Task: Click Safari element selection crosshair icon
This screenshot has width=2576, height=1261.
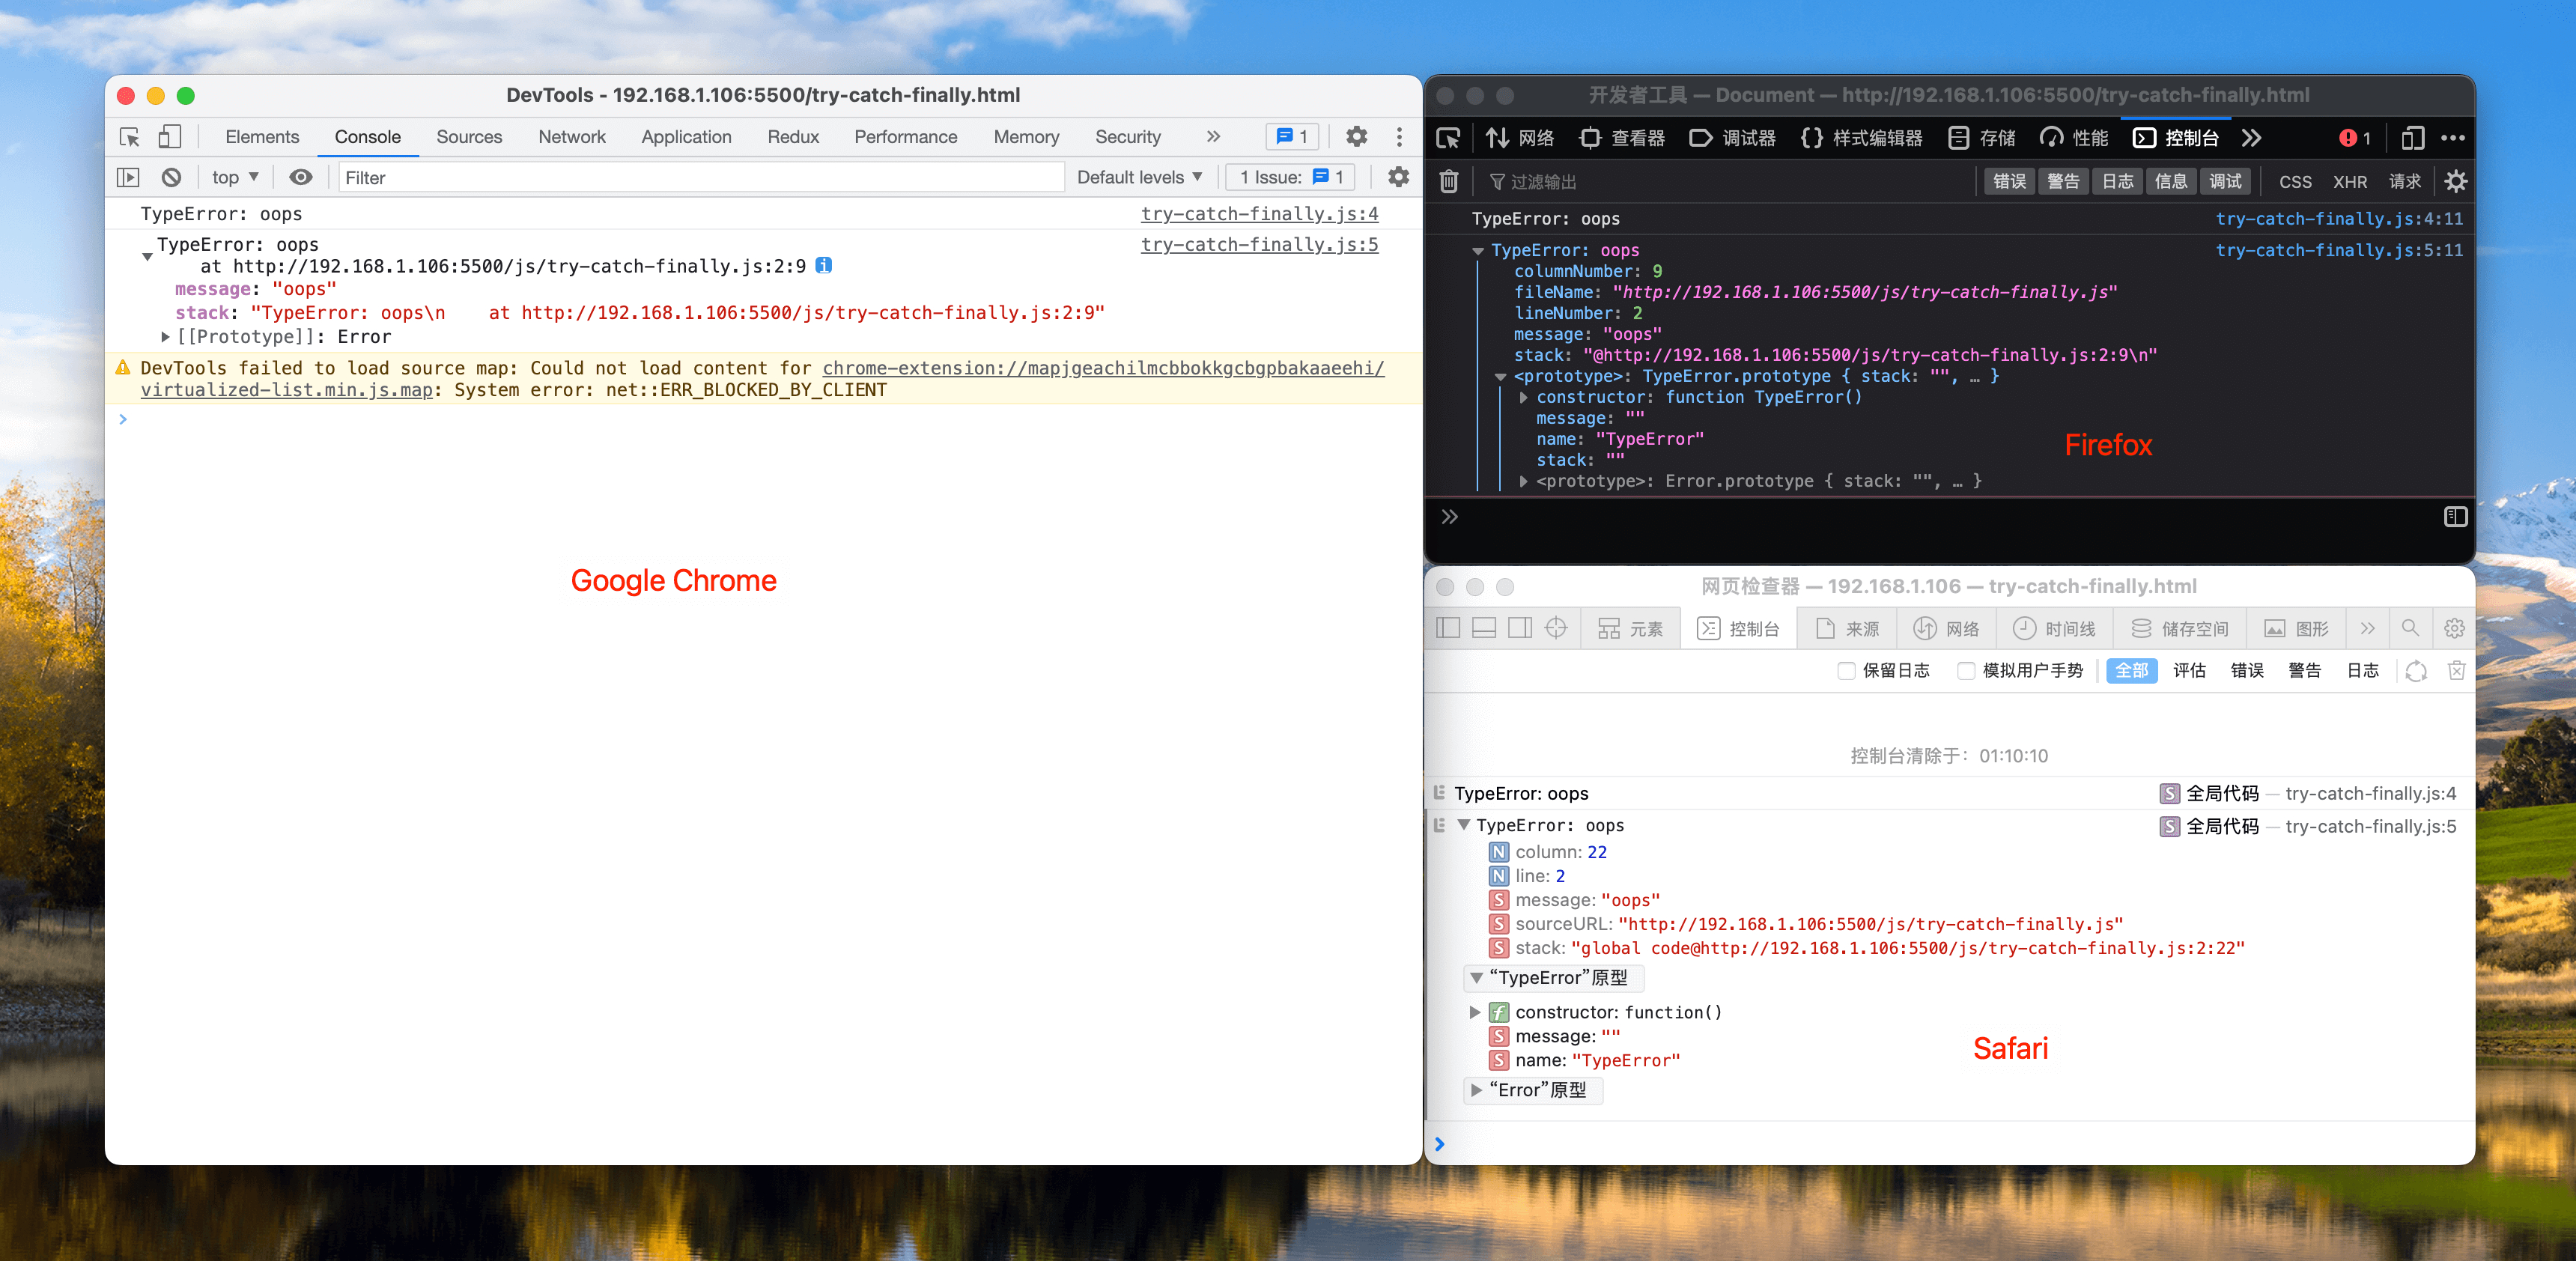Action: [x=1555, y=628]
